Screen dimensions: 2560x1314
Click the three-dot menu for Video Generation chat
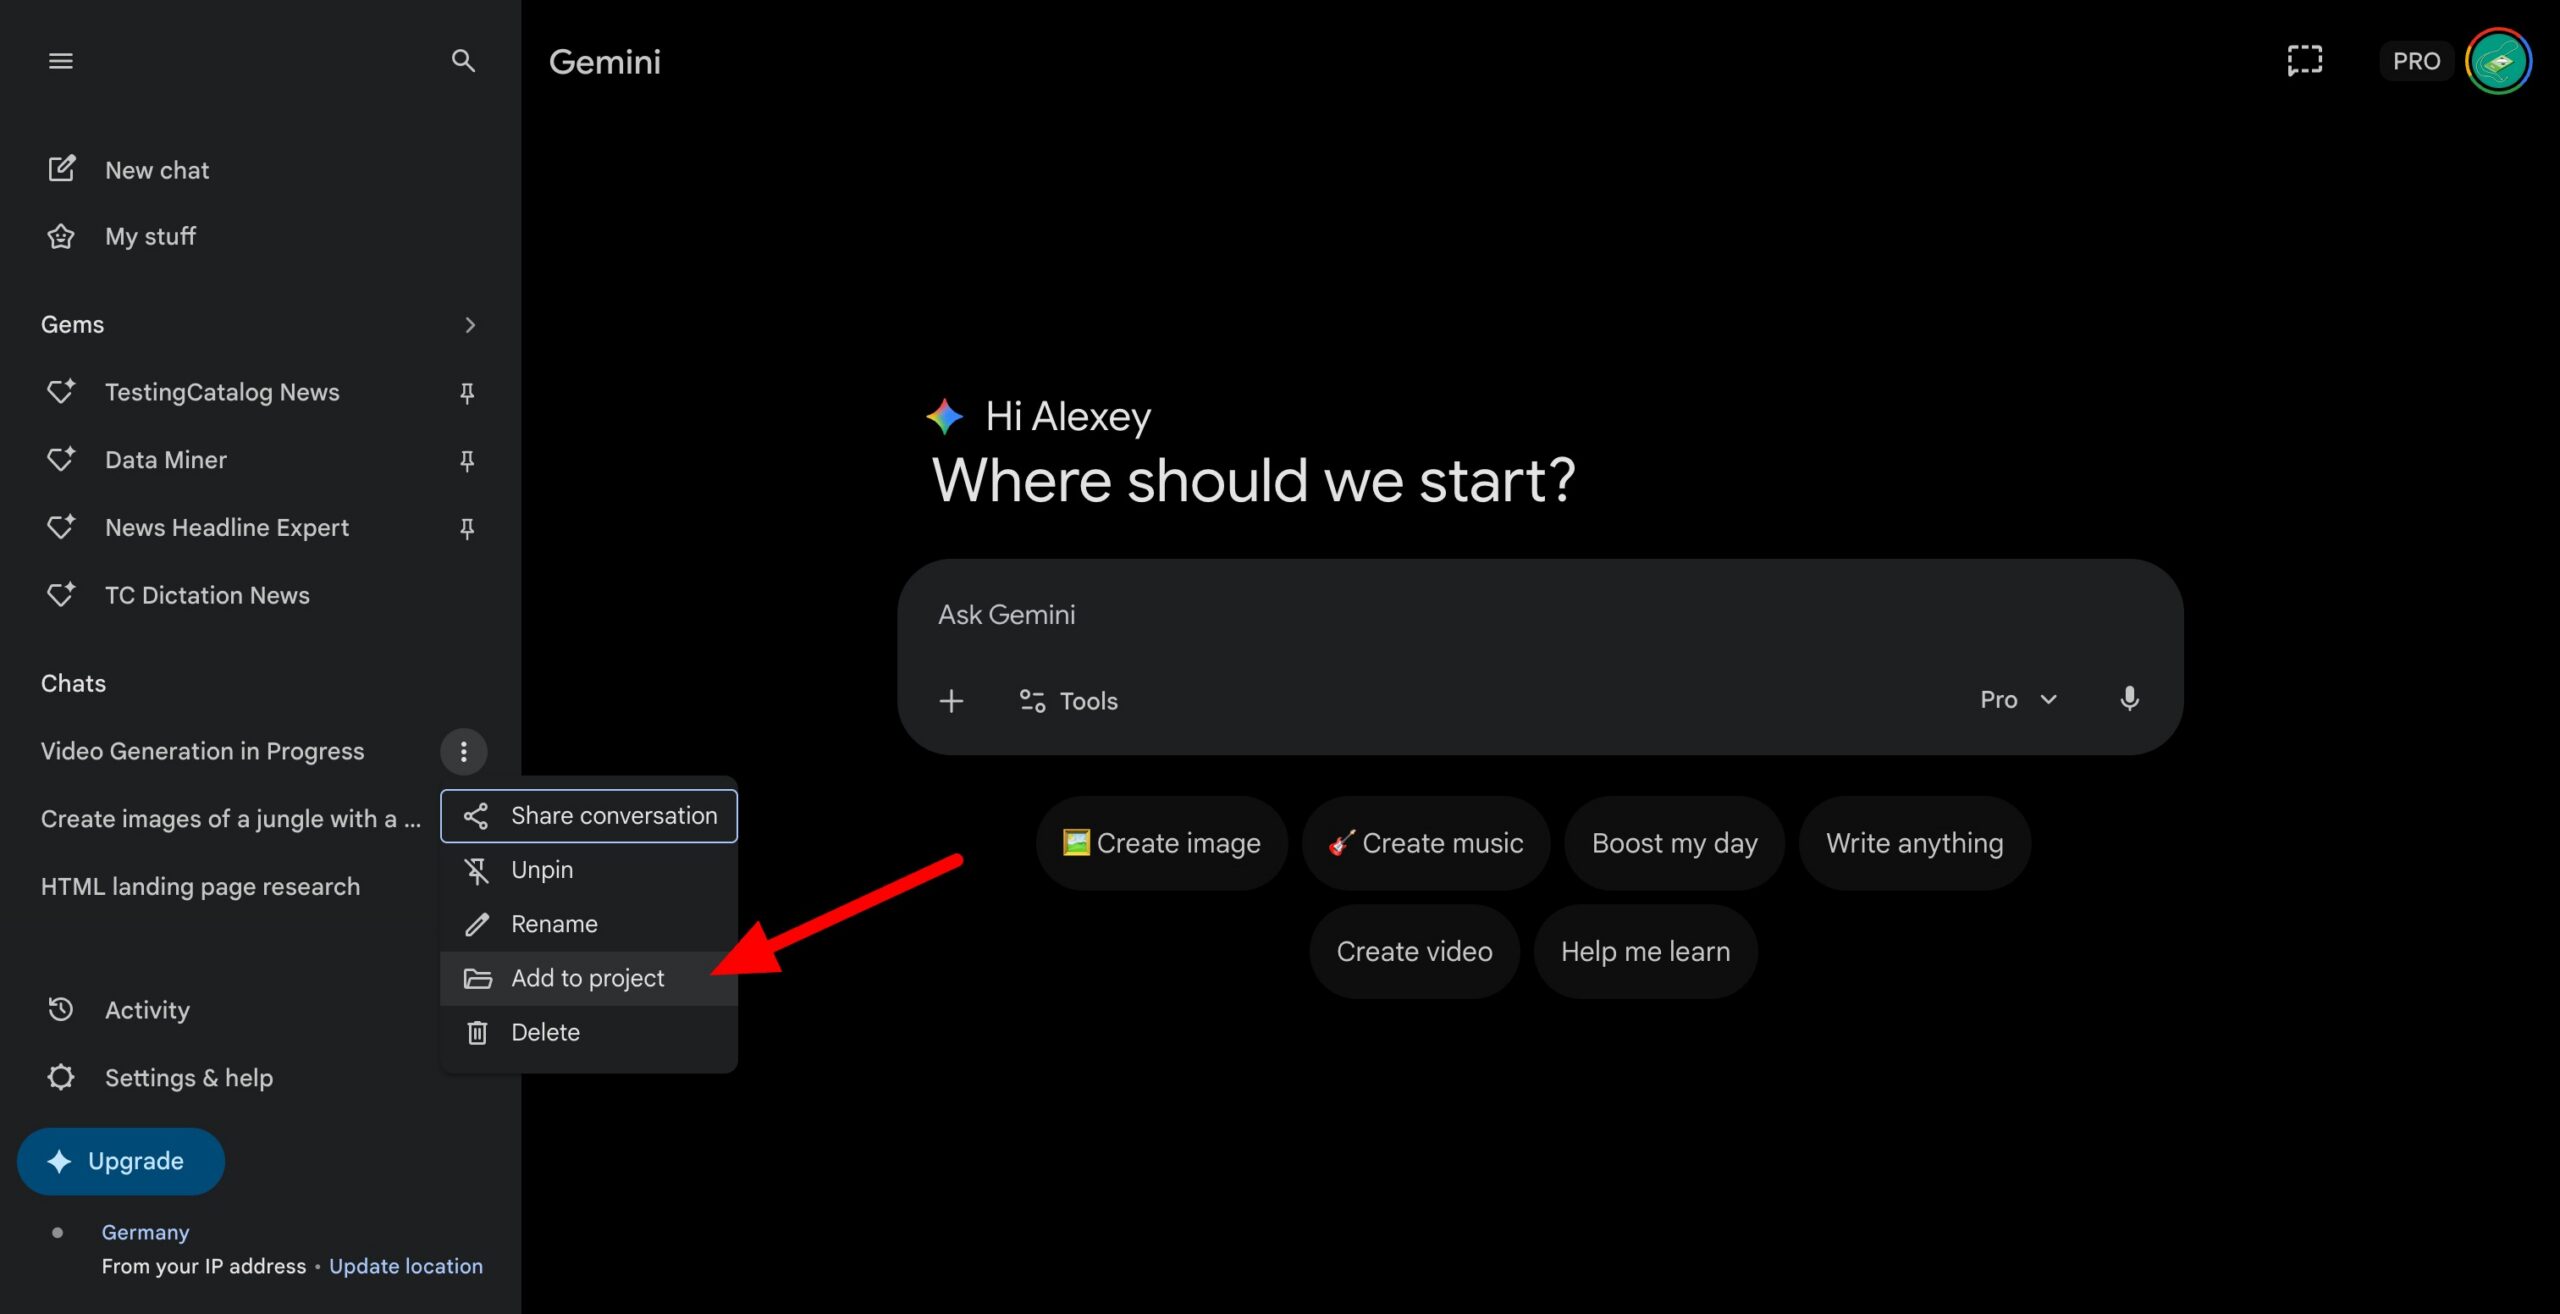coord(463,751)
